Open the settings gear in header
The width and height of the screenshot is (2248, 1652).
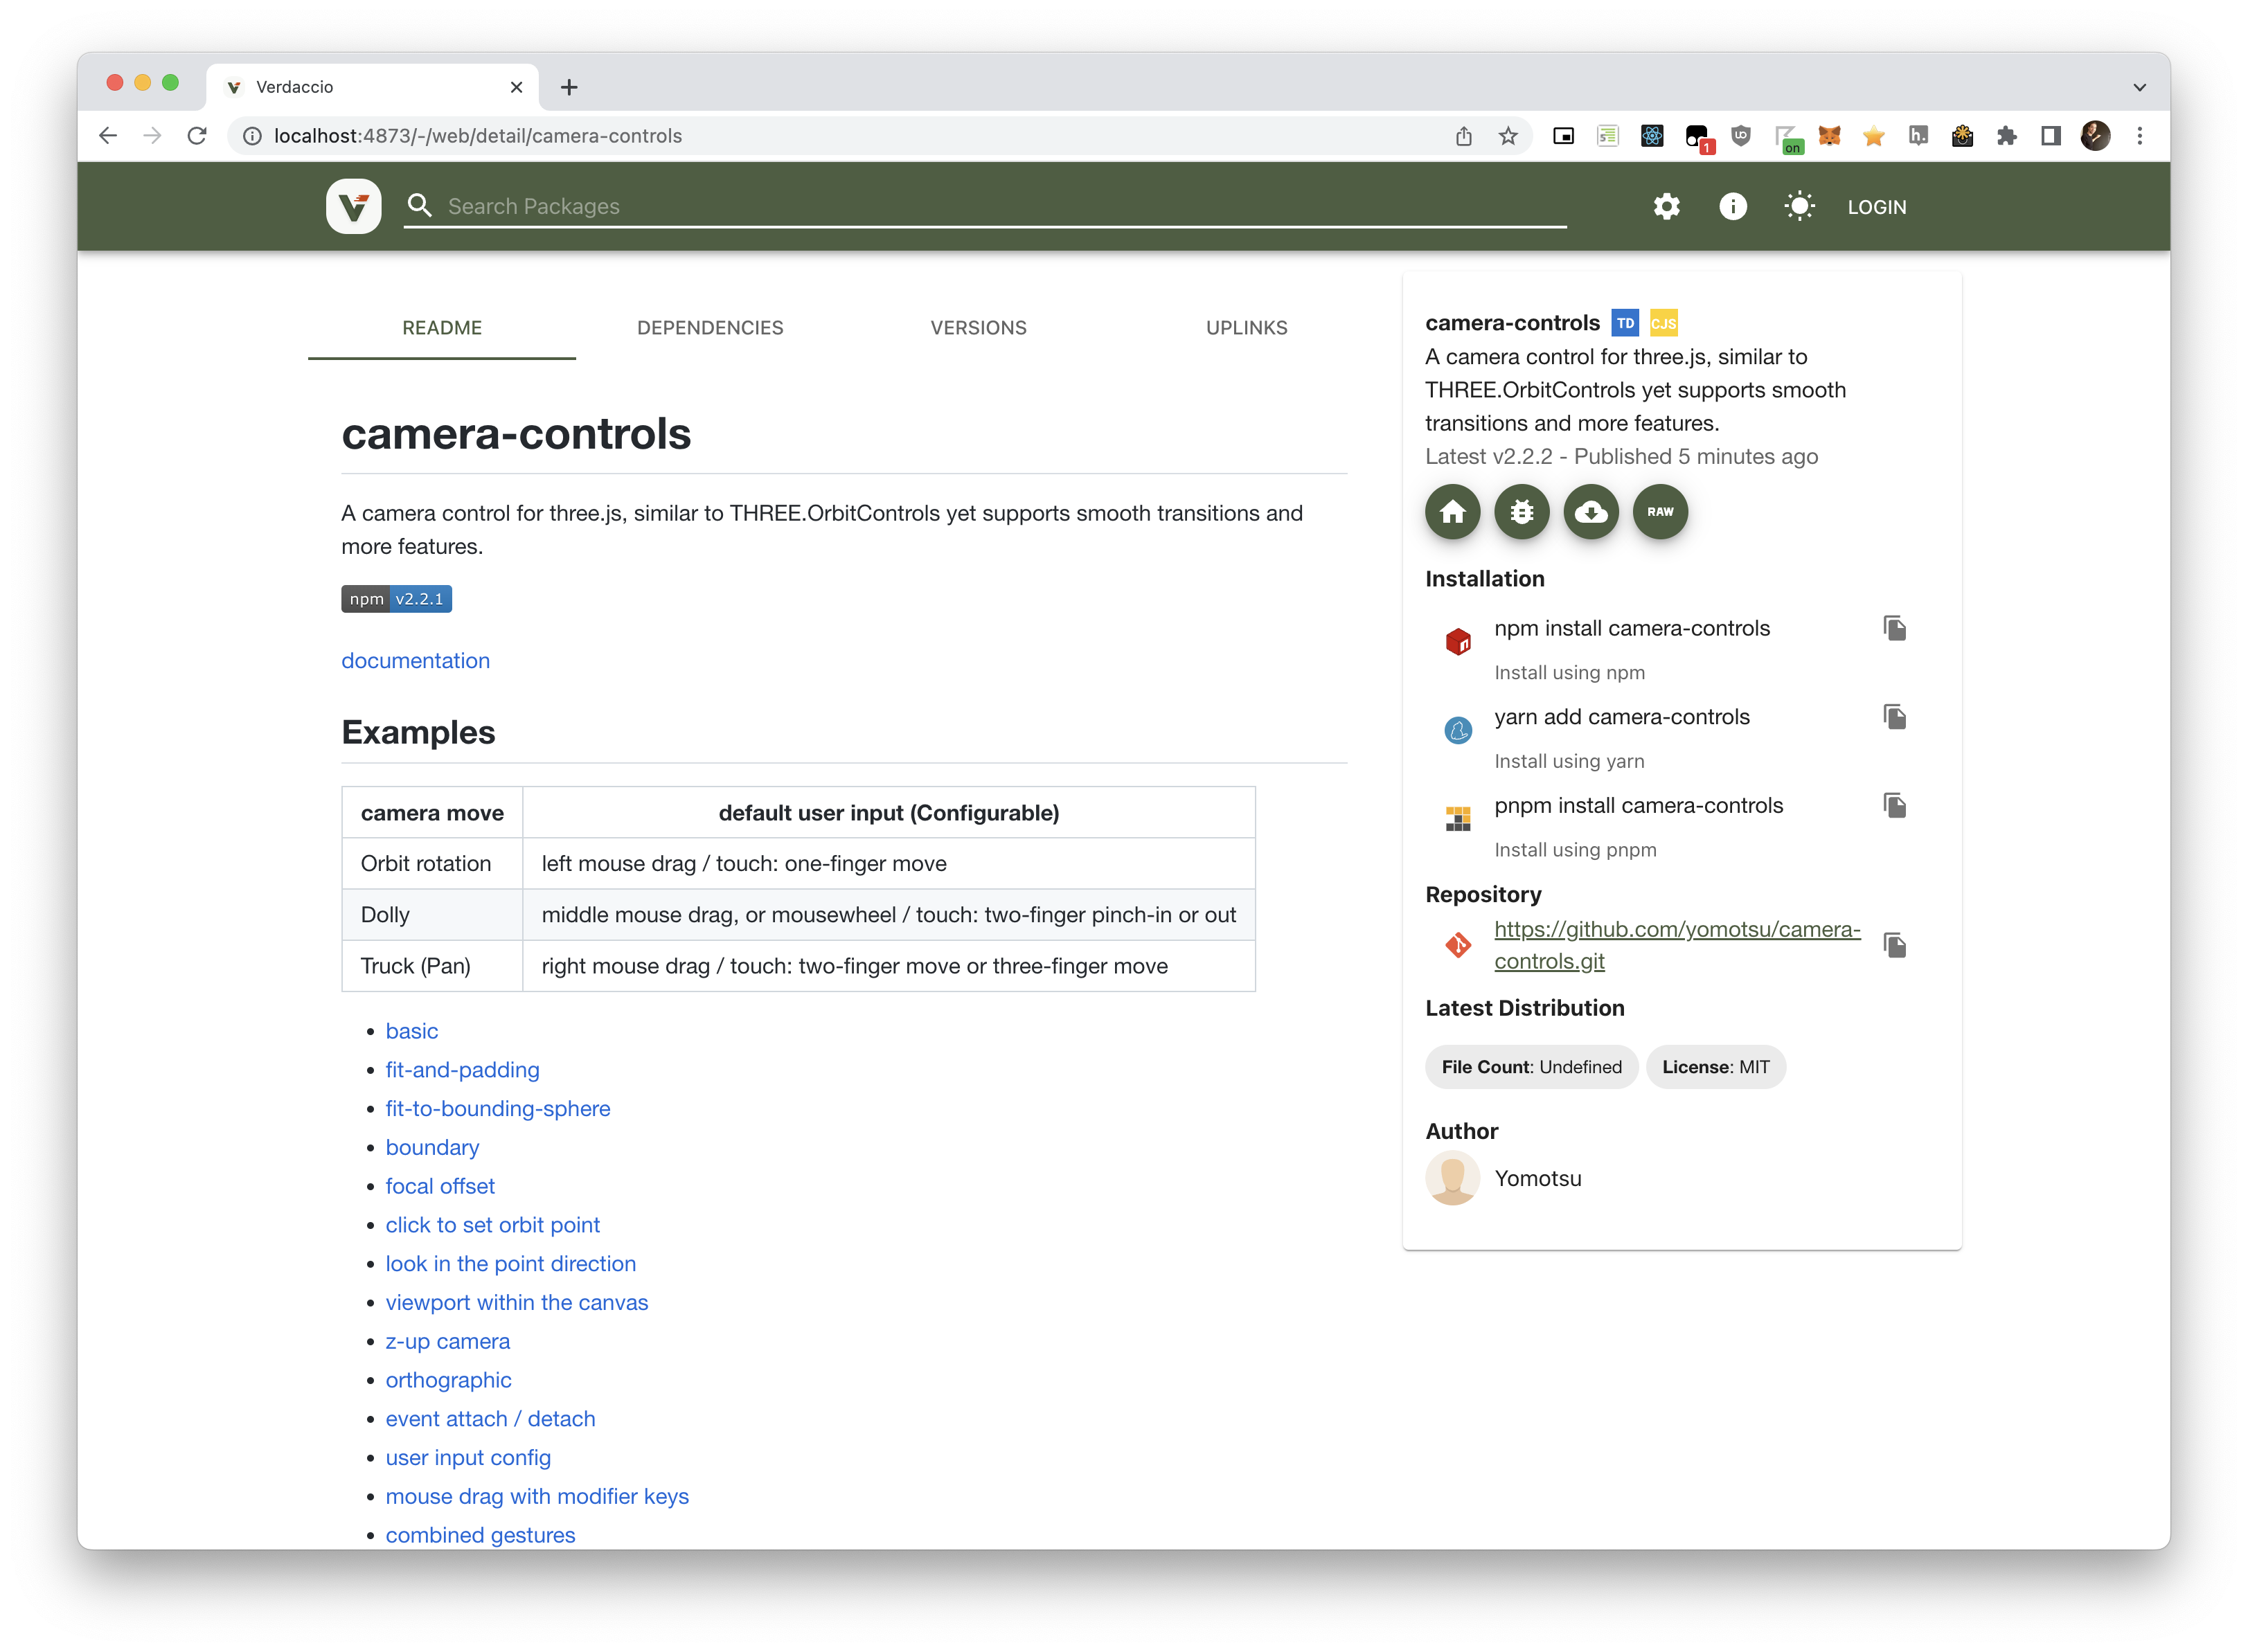(x=1666, y=207)
